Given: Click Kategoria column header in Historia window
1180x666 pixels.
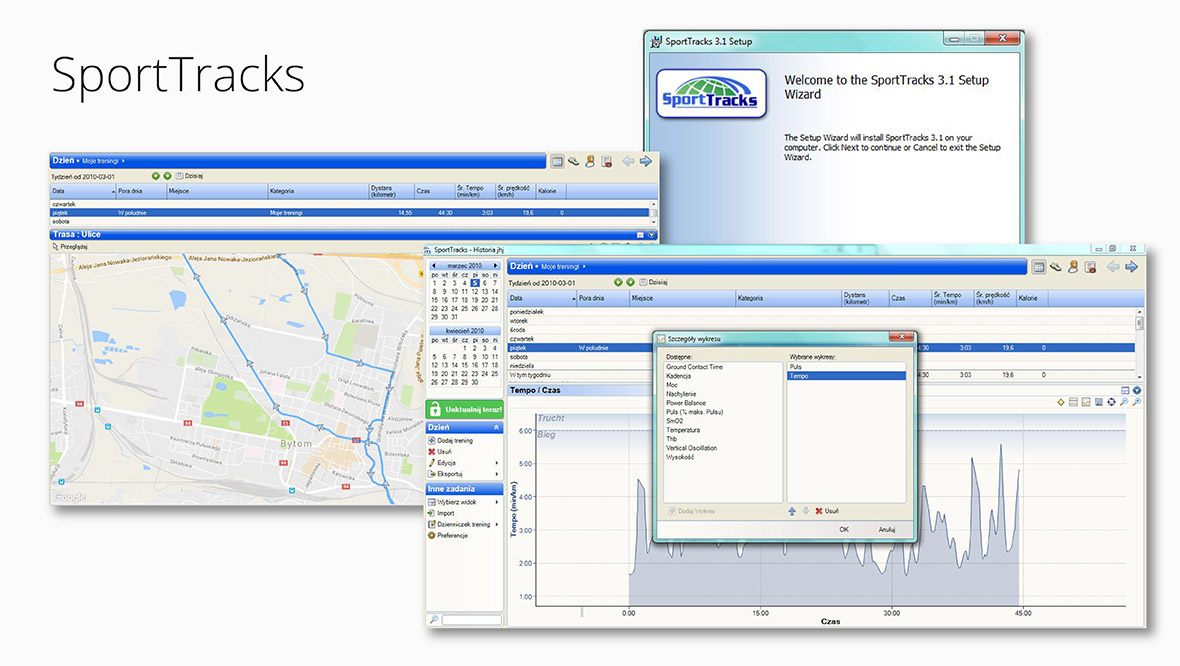Looking at the screenshot, I should (x=788, y=299).
